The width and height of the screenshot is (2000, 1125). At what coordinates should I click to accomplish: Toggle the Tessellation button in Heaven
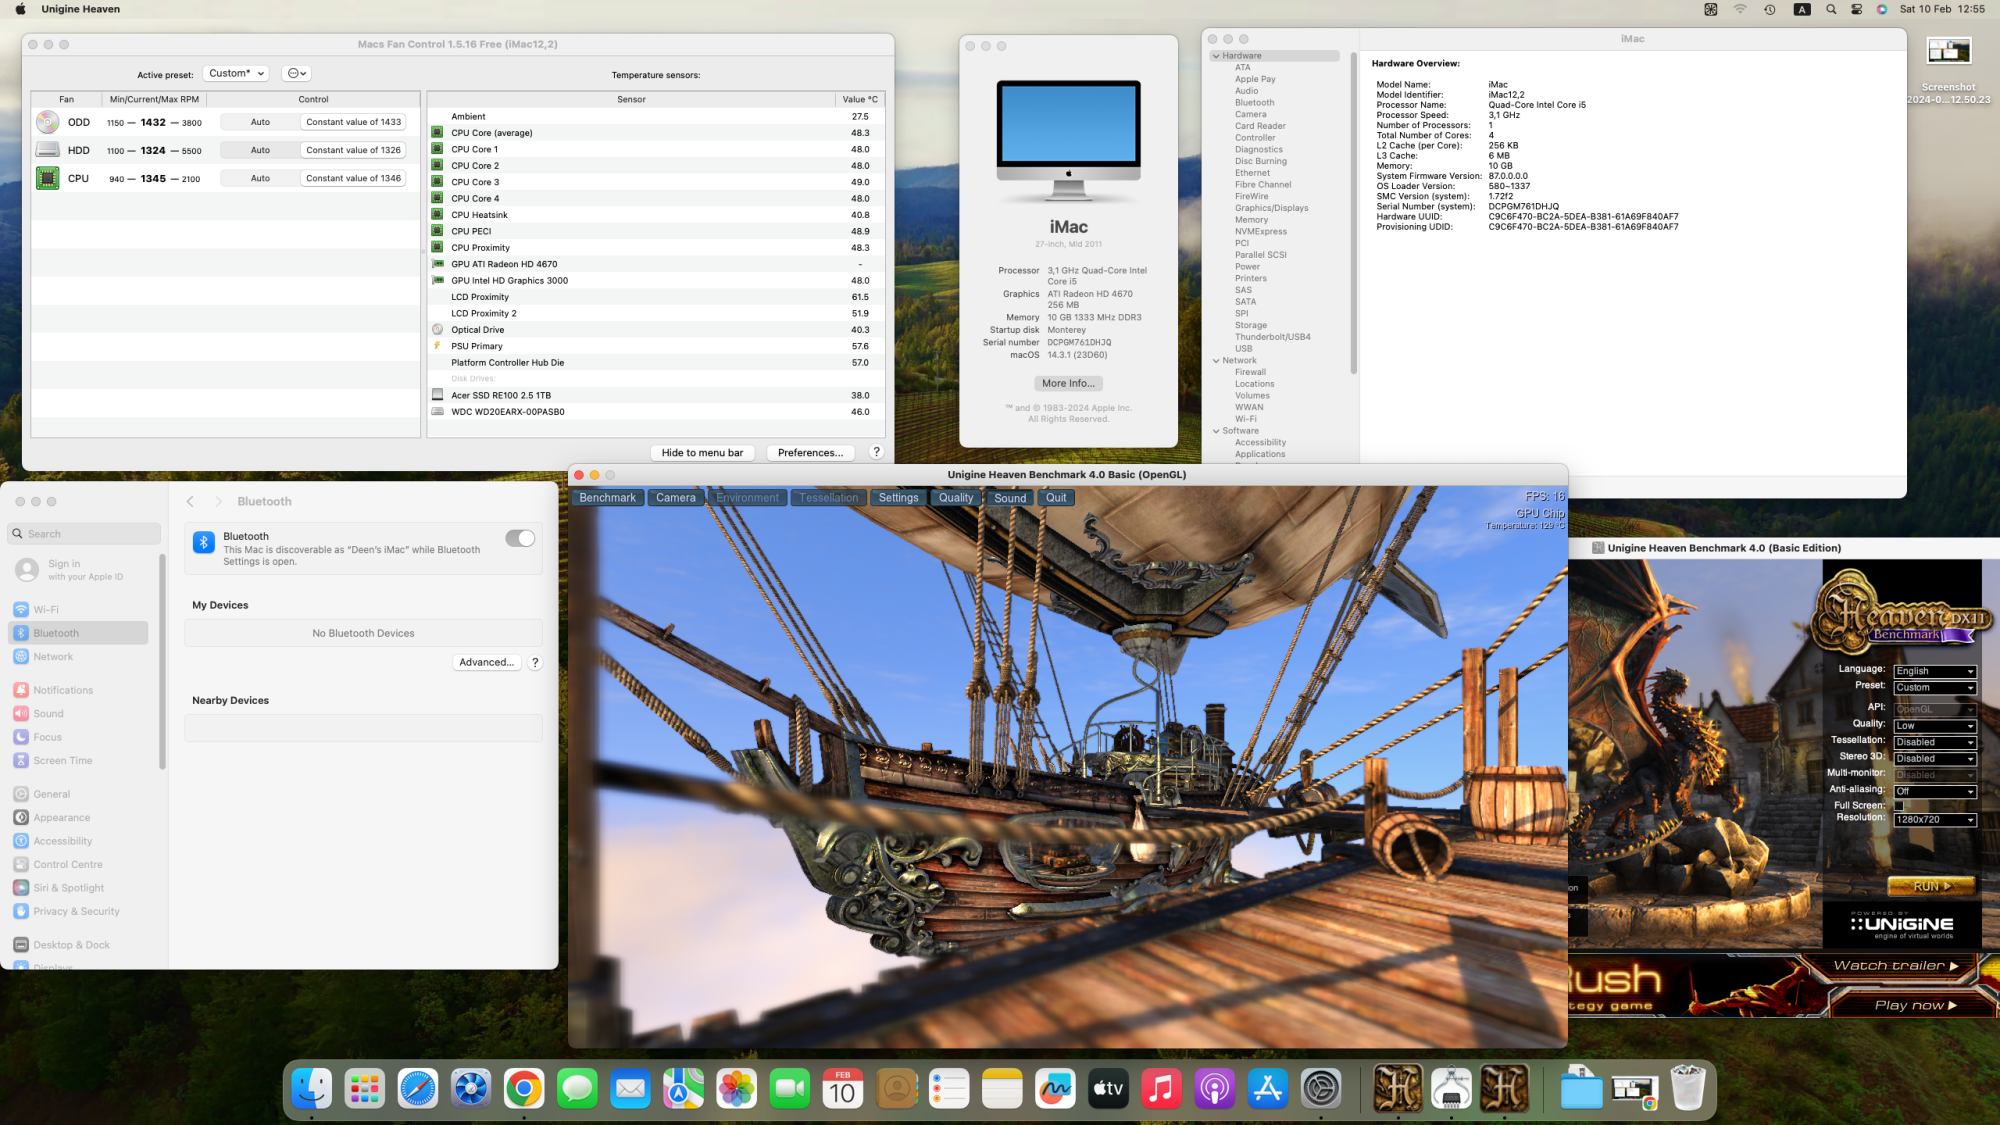tap(828, 498)
